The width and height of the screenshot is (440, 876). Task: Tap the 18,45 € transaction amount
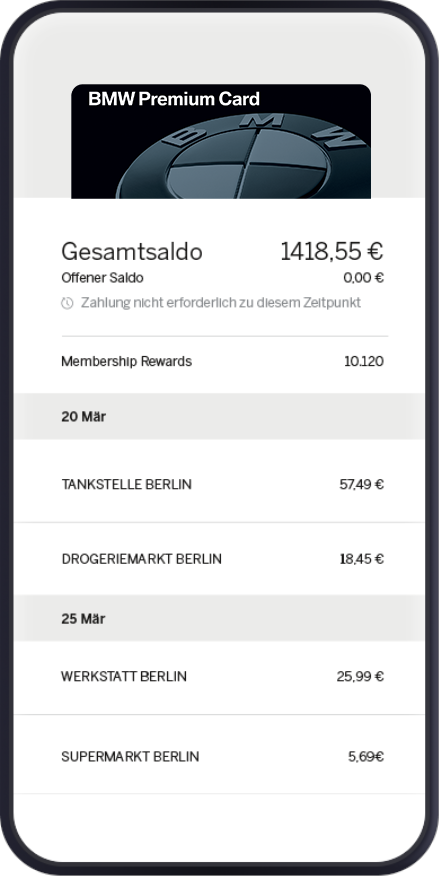362,559
